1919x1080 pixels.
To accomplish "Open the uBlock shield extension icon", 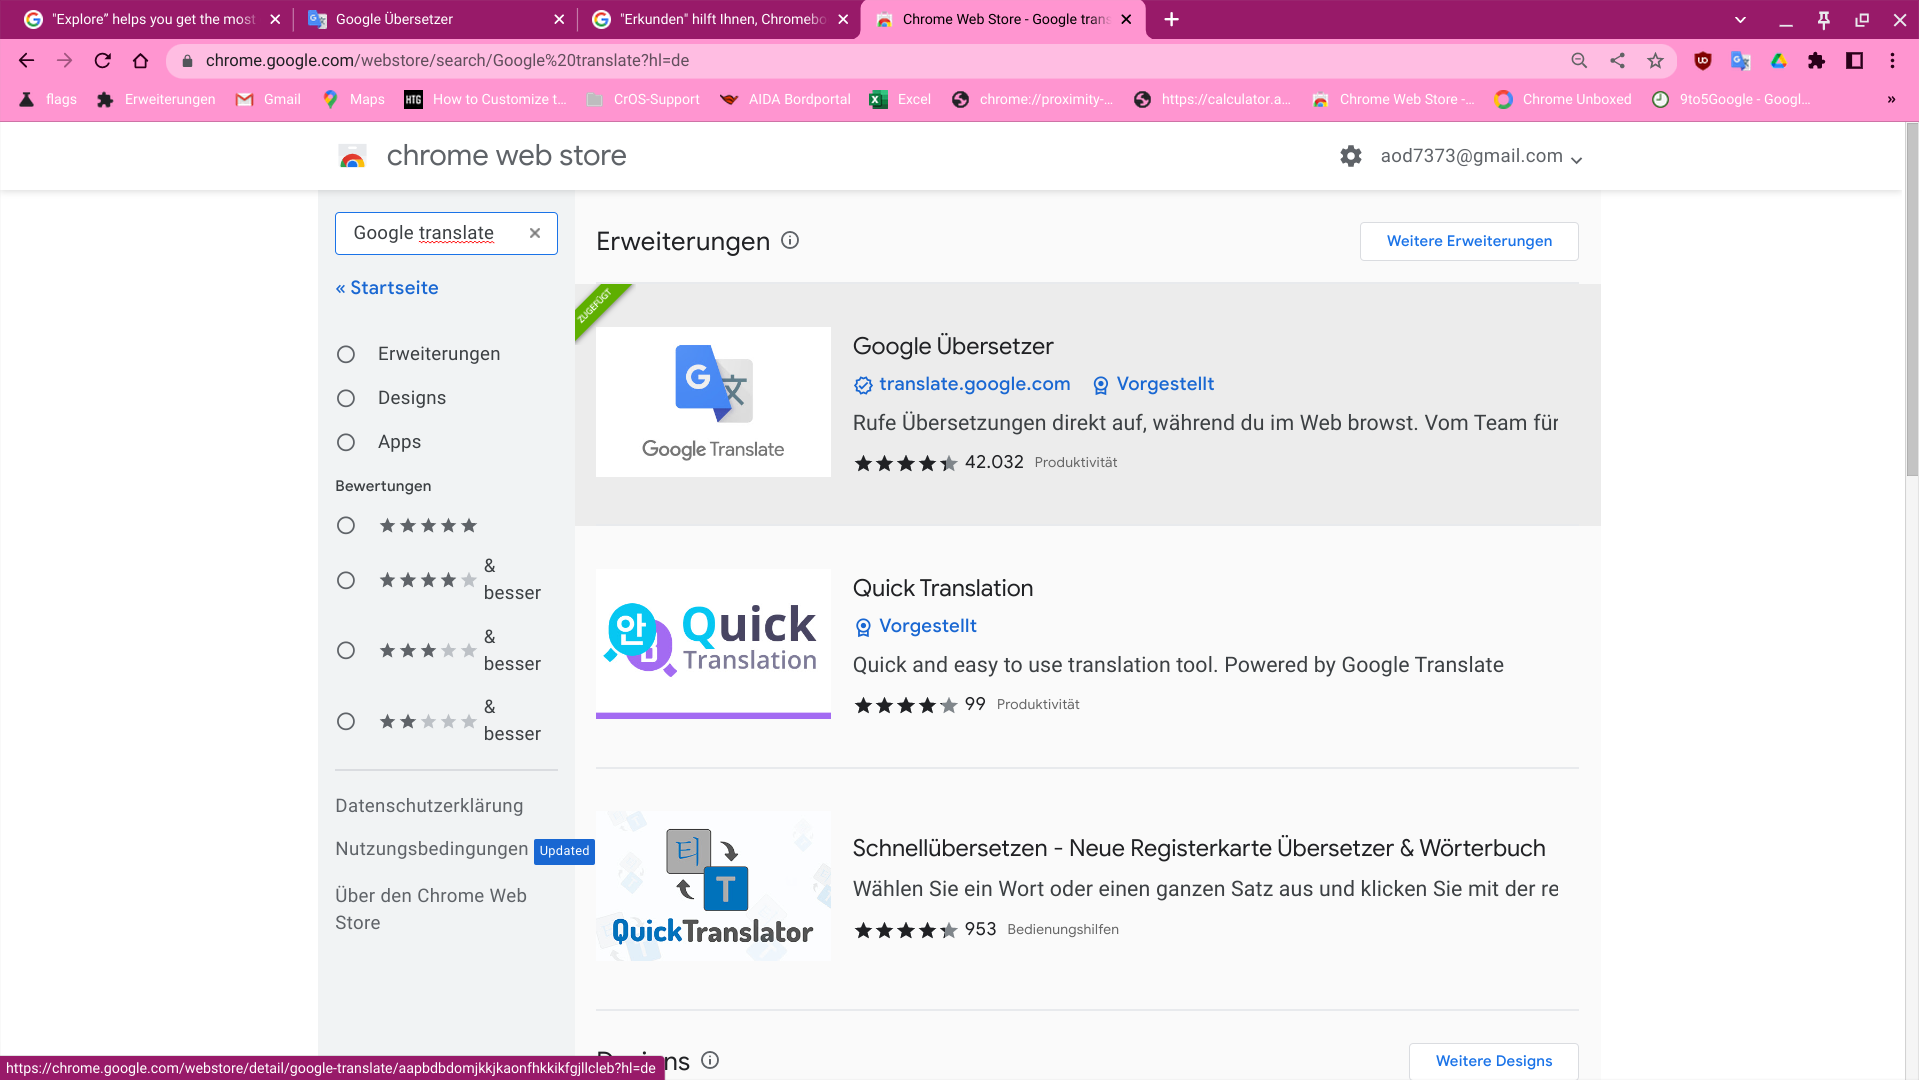I will [1702, 61].
